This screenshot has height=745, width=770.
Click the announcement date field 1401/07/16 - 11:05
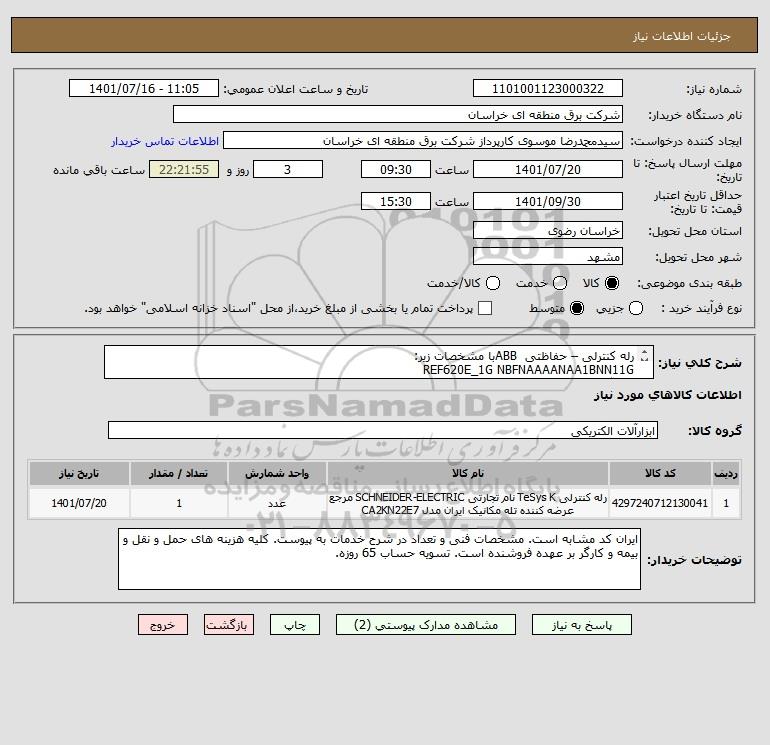click(144, 89)
